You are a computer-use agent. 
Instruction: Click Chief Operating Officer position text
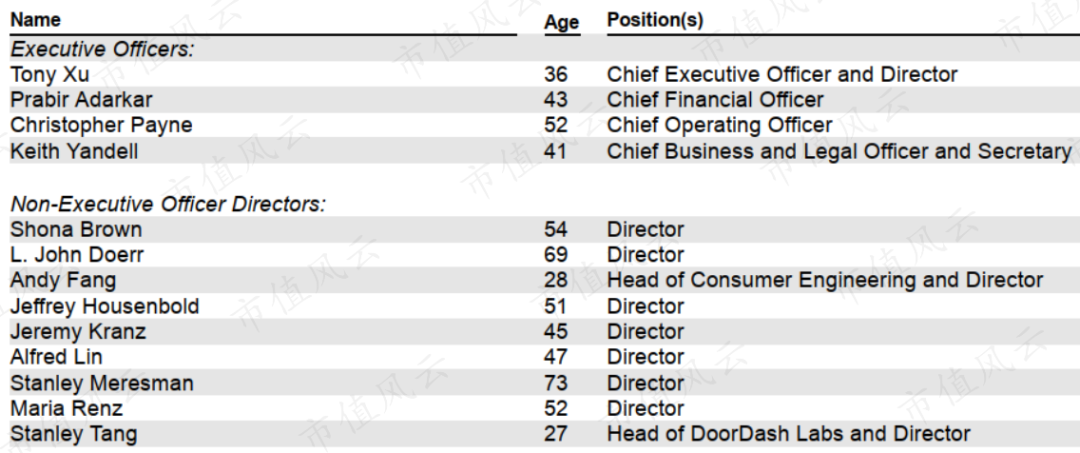pos(719,126)
